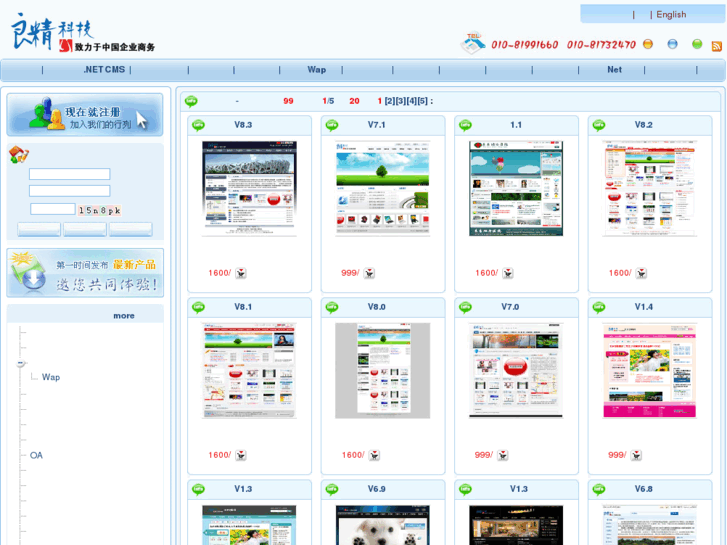Collapse the tree node above Wap

click(x=20, y=363)
